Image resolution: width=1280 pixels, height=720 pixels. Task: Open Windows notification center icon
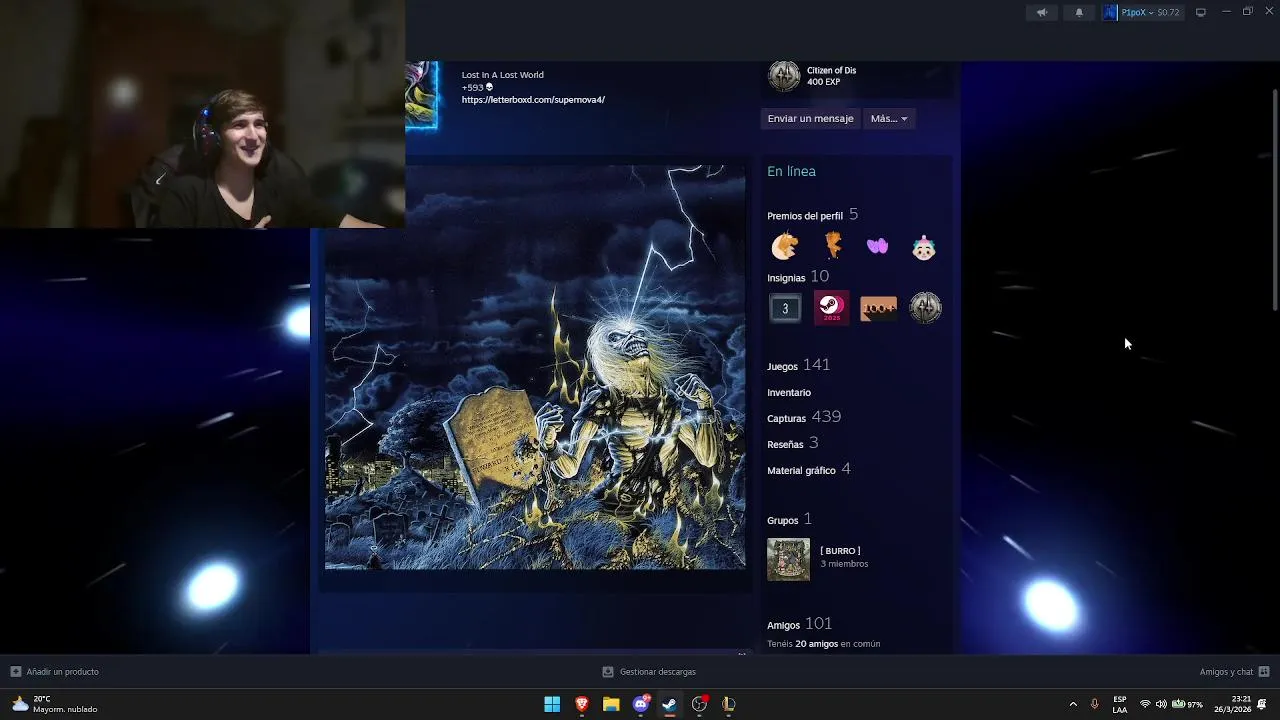tap(1263, 704)
